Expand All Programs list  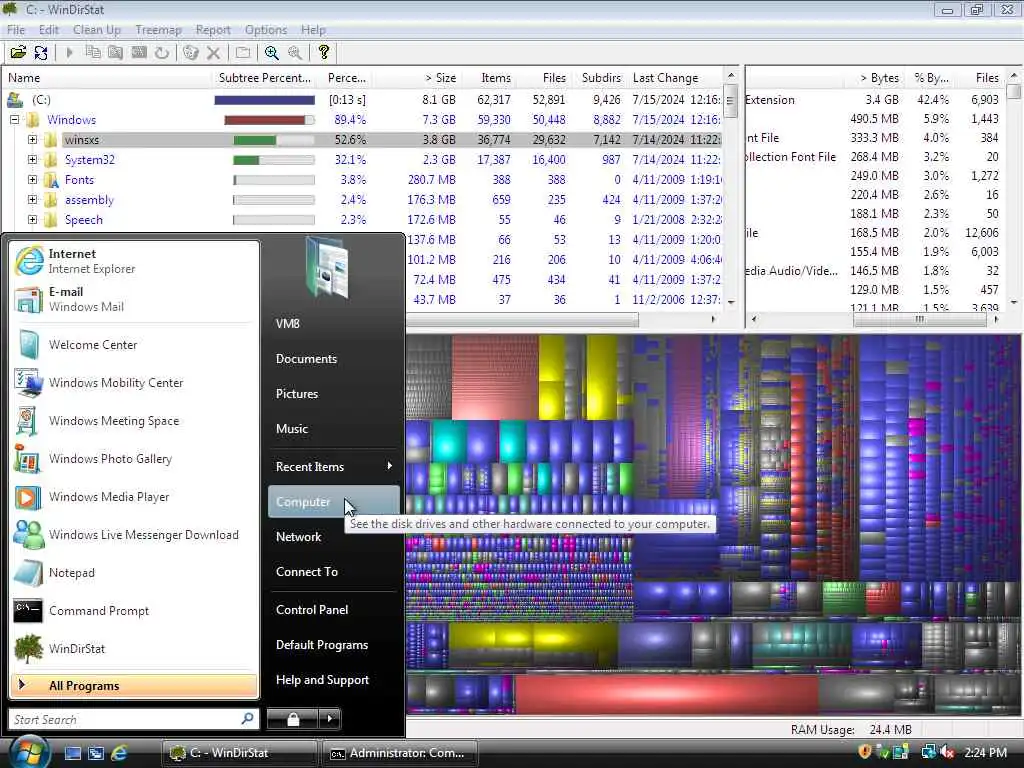tap(134, 686)
